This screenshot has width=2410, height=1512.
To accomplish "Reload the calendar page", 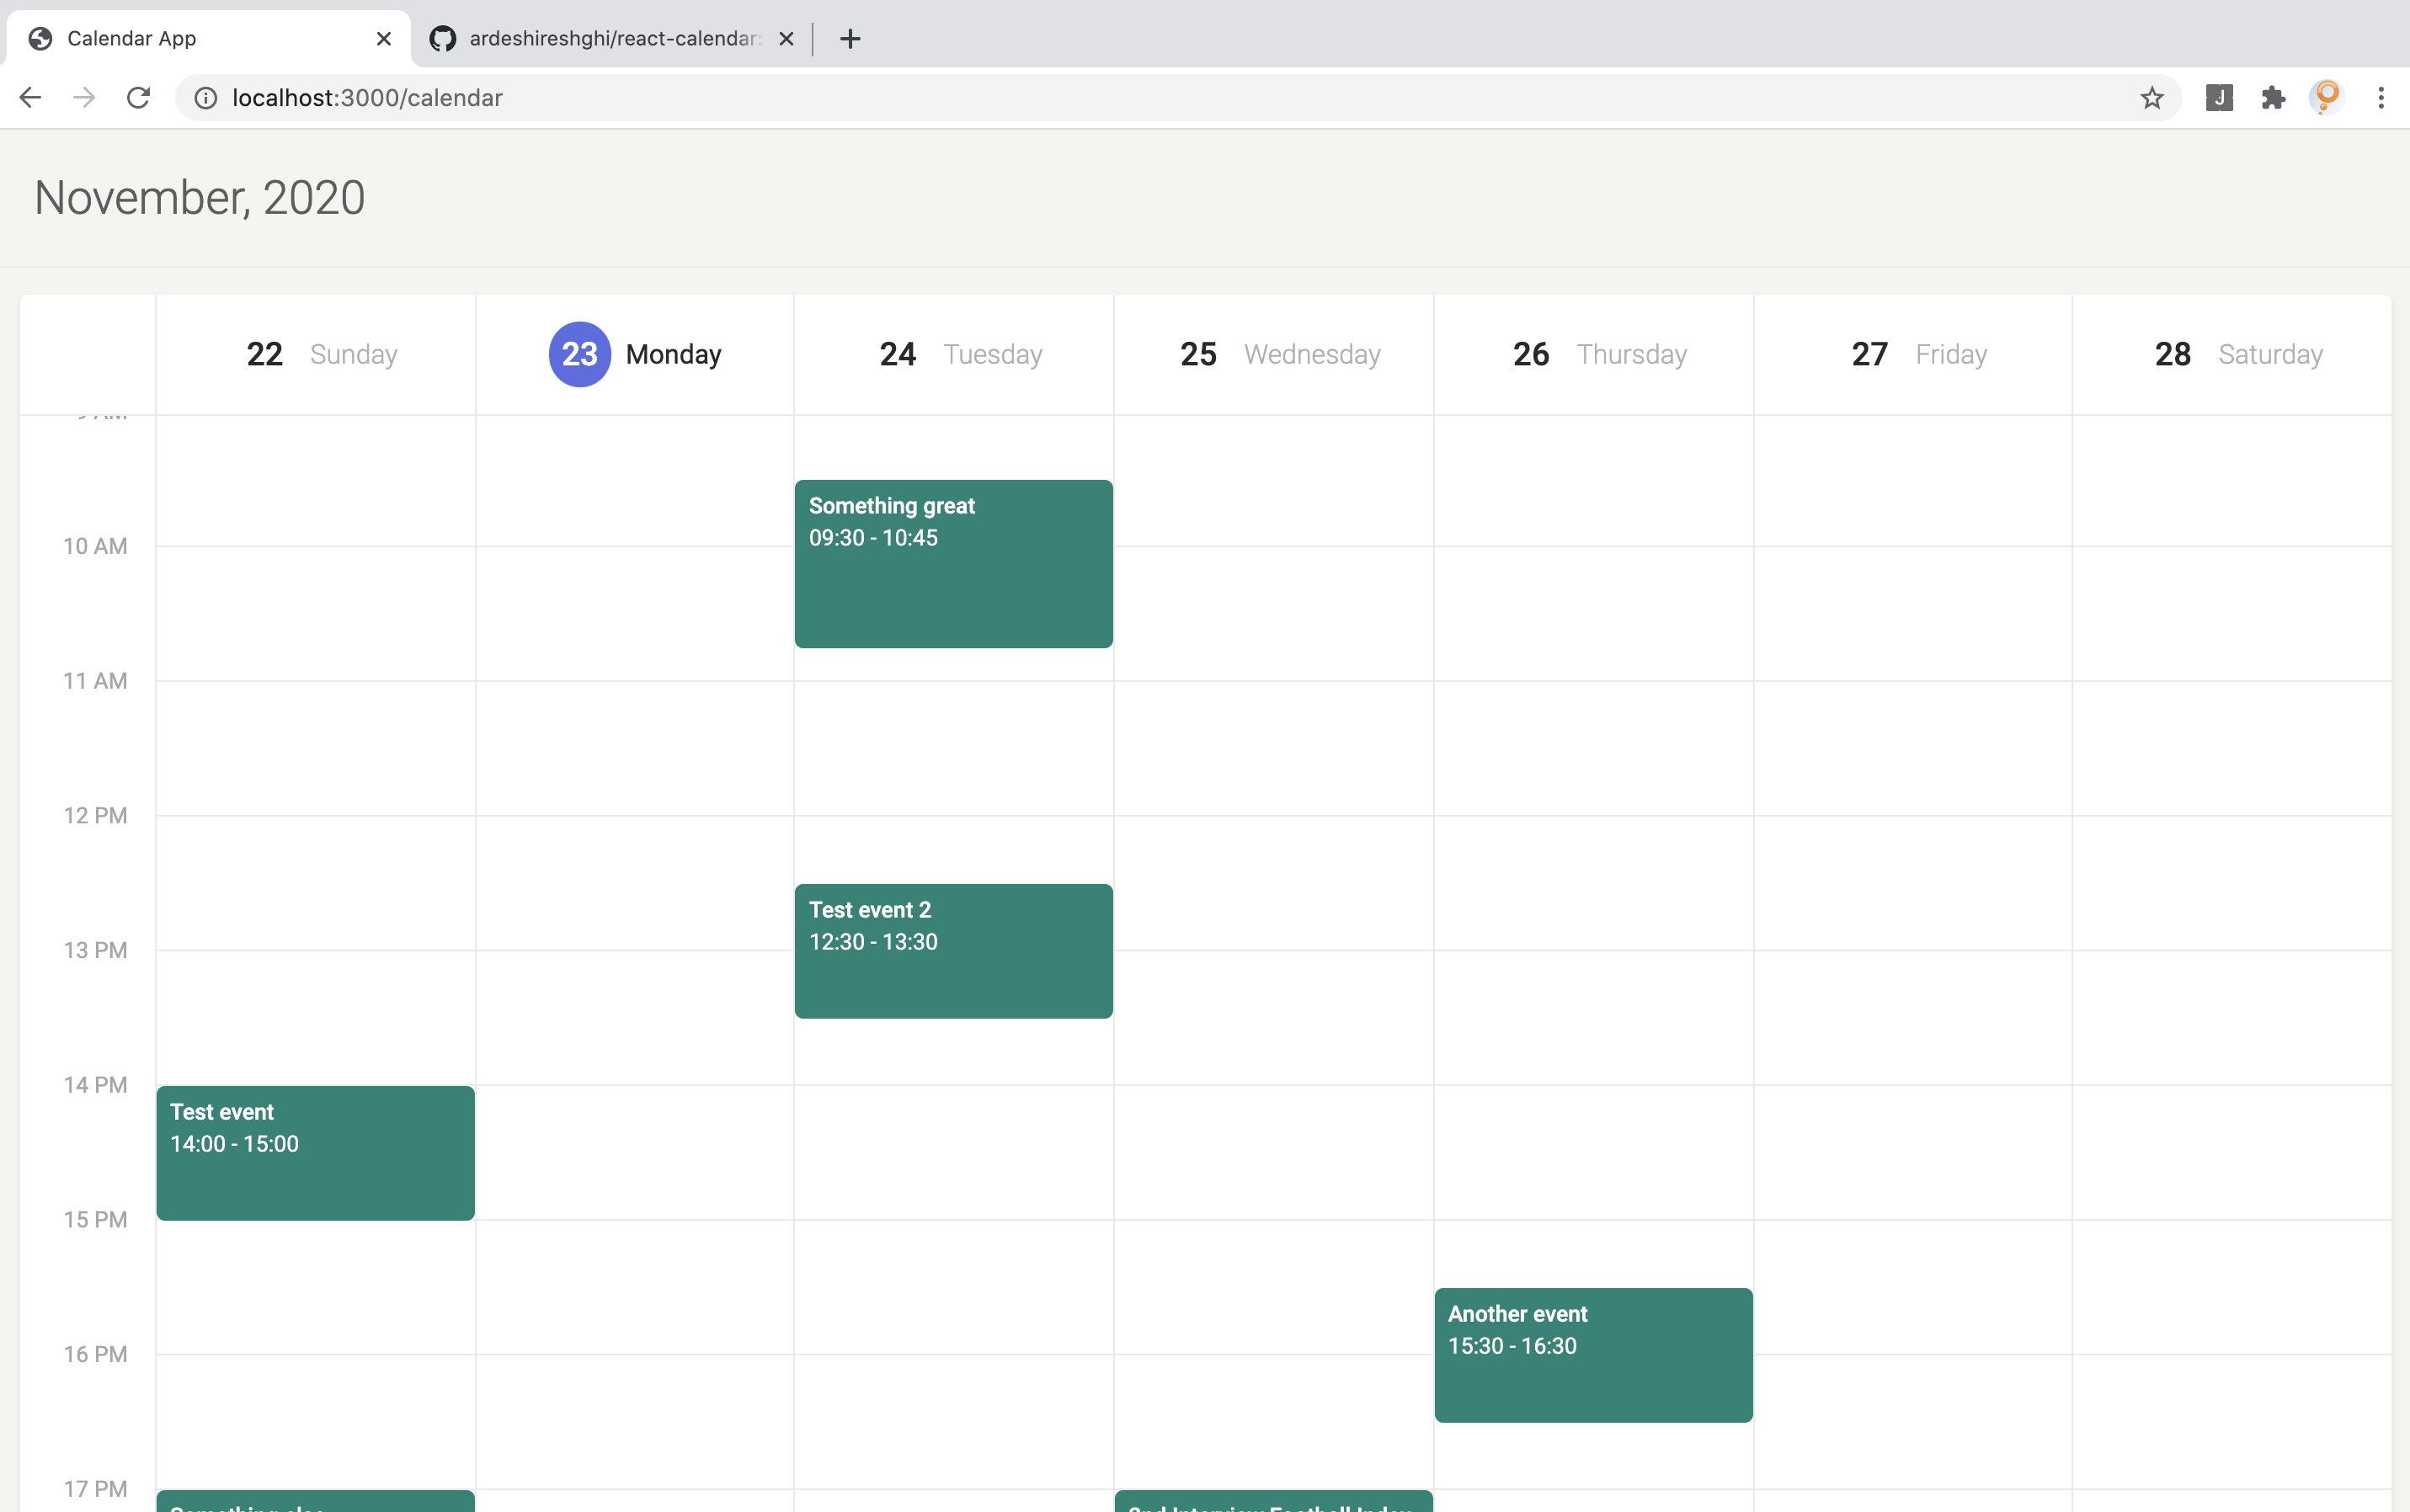I will click(x=139, y=97).
